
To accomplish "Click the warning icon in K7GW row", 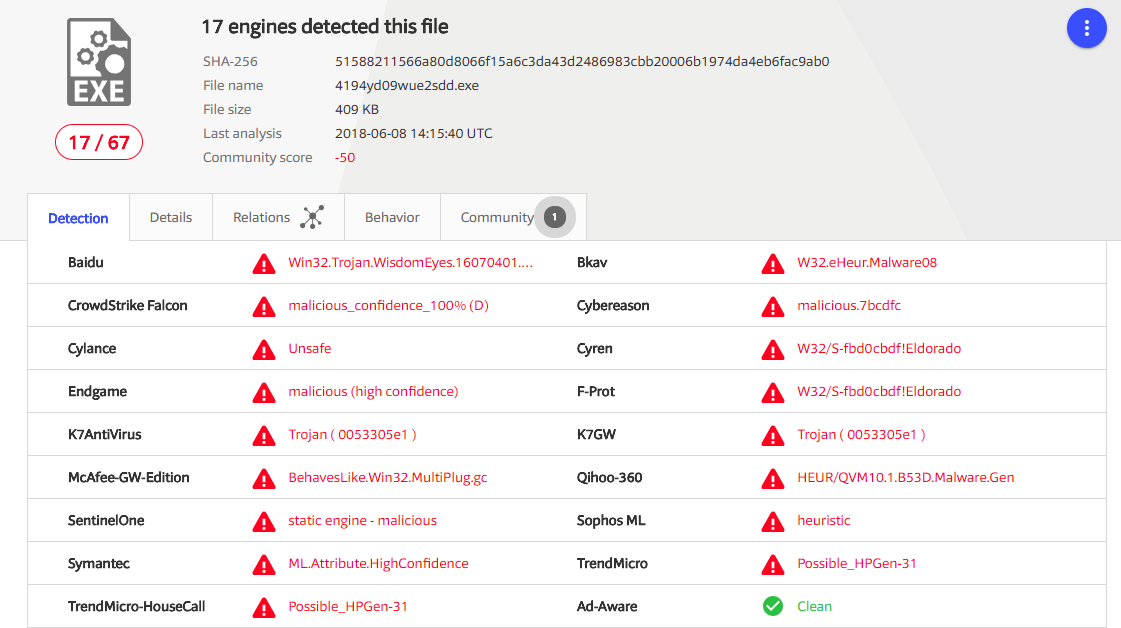I will tap(773, 435).
